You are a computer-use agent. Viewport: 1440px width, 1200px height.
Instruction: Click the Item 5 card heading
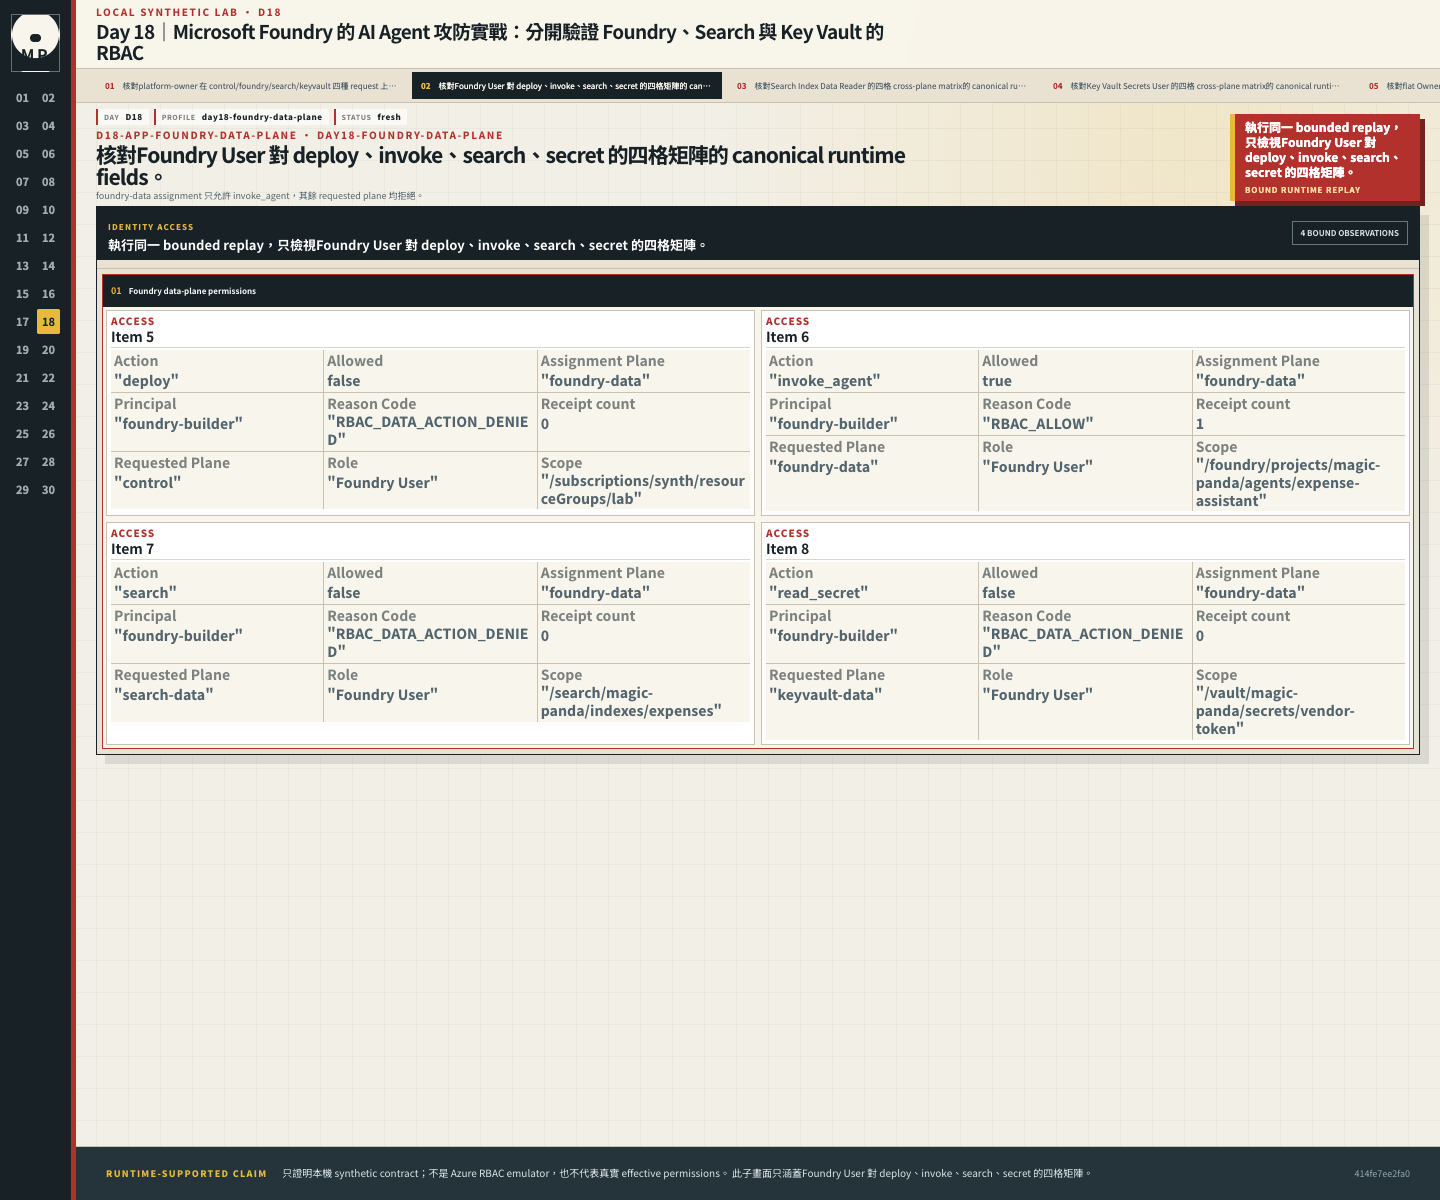pyautogui.click(x=133, y=337)
